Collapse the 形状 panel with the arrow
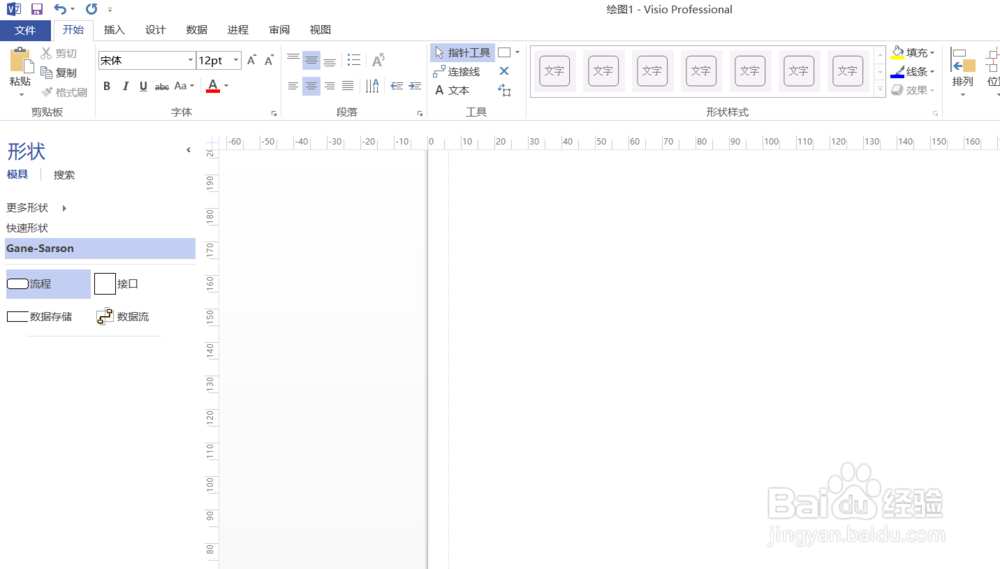Image resolution: width=1000 pixels, height=569 pixels. point(188,150)
